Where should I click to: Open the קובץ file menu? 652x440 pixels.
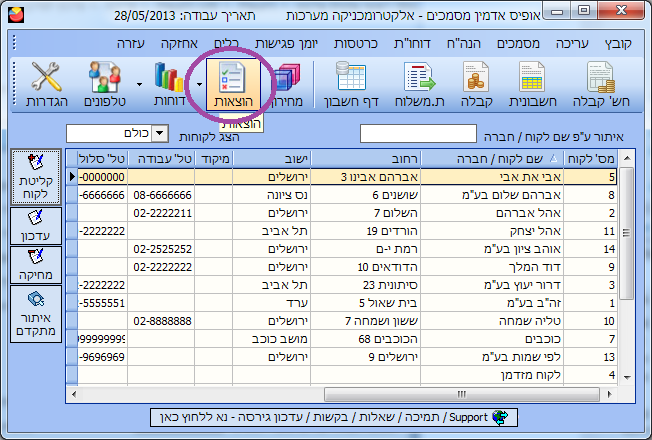coord(618,43)
